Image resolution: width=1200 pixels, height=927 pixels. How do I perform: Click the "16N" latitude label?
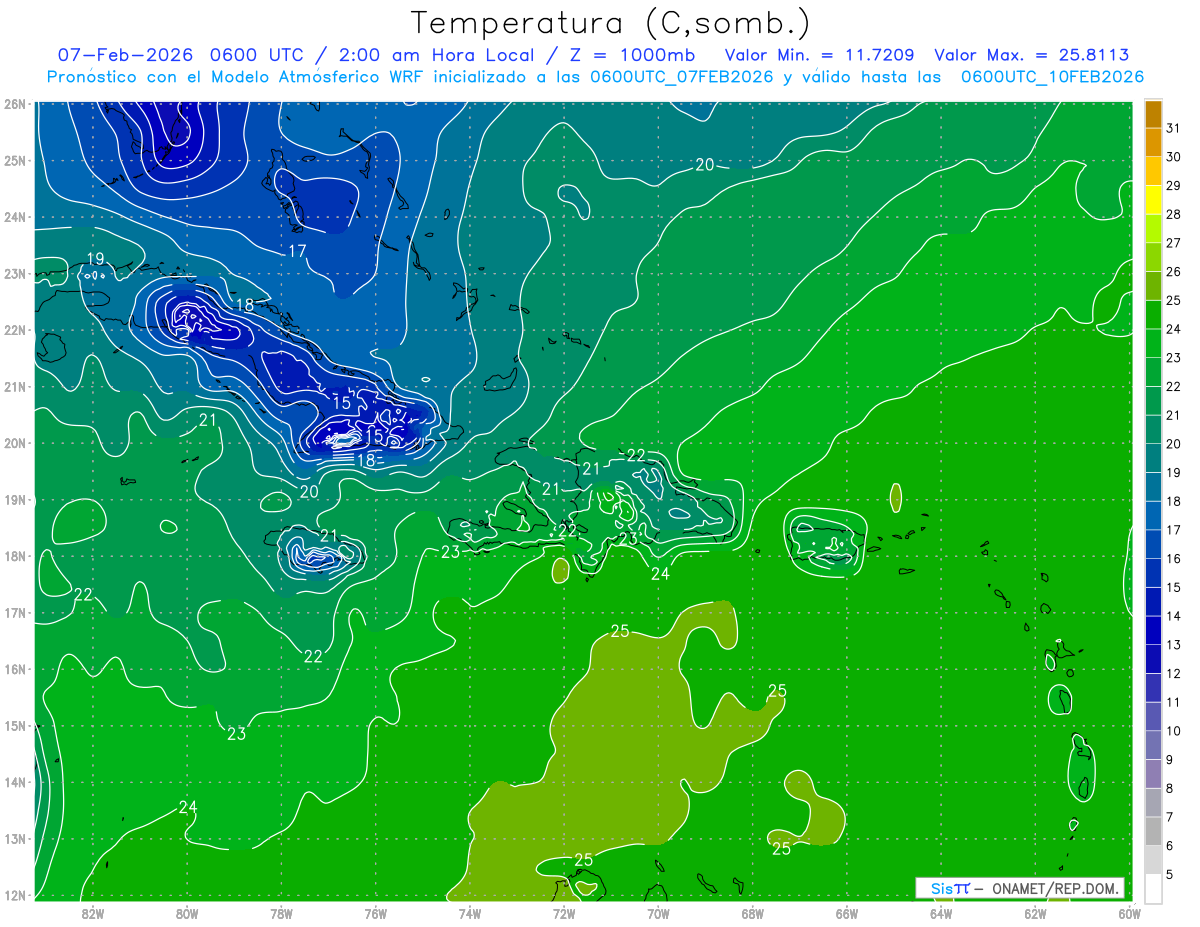[x=14, y=669]
